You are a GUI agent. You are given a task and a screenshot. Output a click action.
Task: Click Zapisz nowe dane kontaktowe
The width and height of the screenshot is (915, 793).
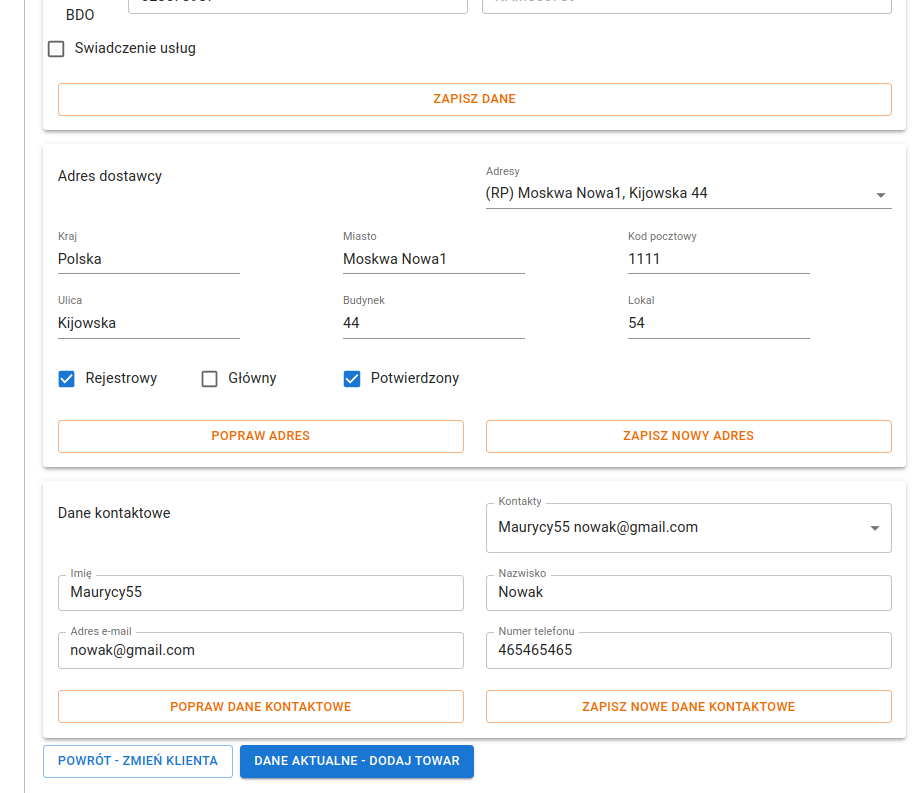coord(688,707)
